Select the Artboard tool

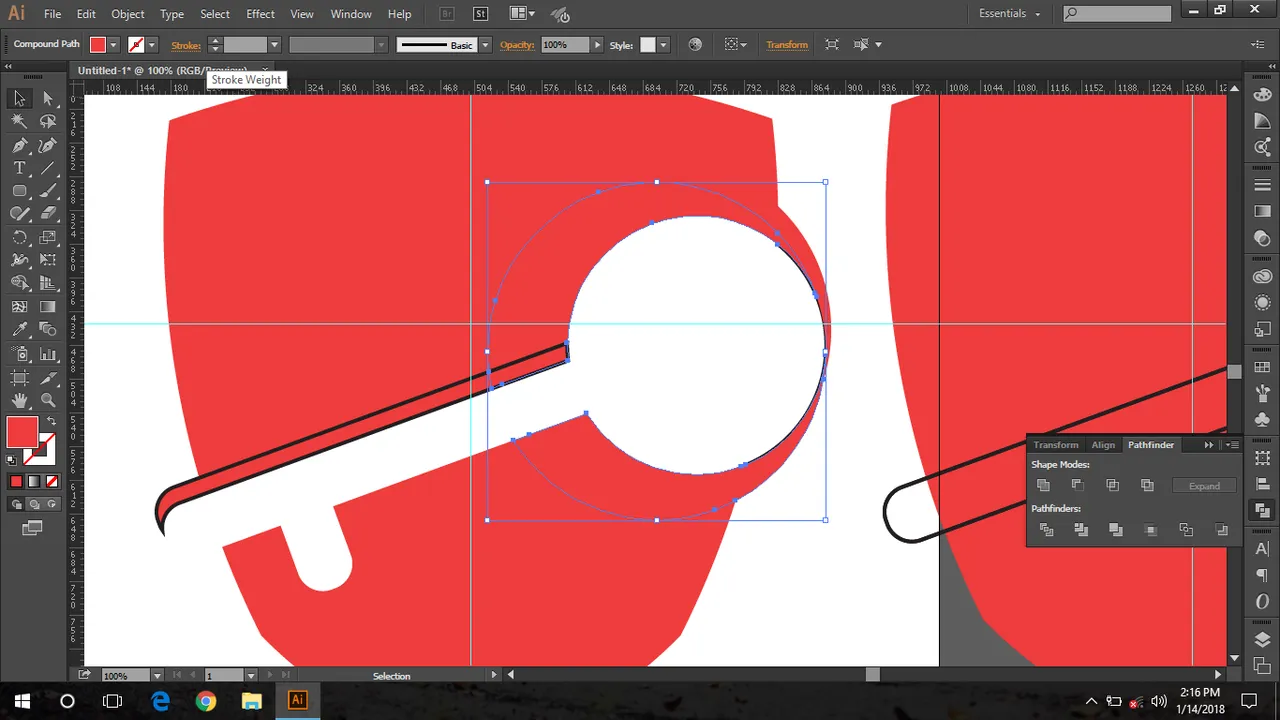click(x=19, y=378)
